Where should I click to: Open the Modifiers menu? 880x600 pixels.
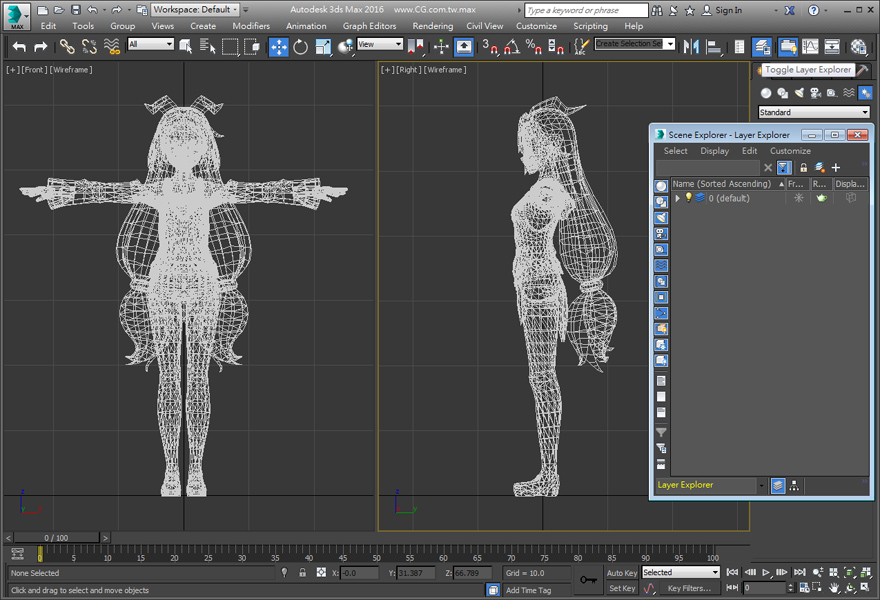(x=251, y=26)
